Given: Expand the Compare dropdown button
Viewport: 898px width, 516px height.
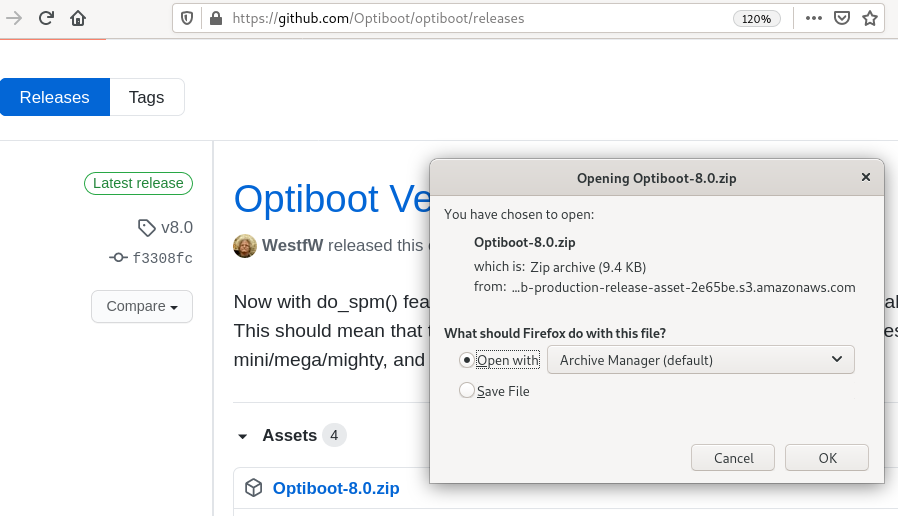Looking at the screenshot, I should tap(142, 306).
